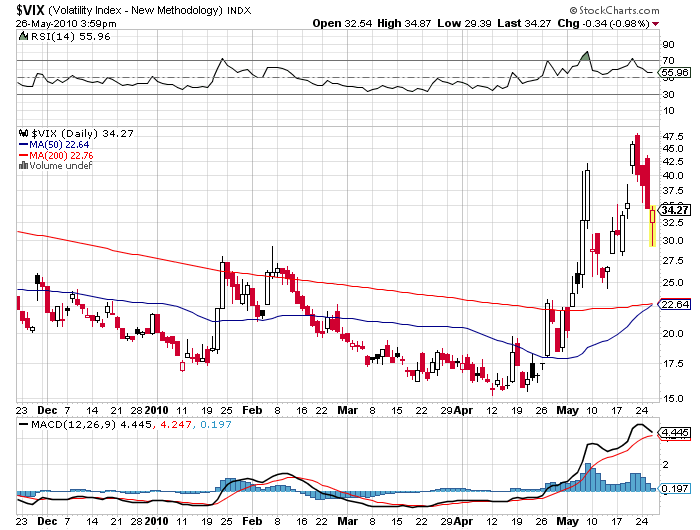Click the RSI(14) 55.96 legend label
Viewport: 700px width, 530px height.
click(71, 37)
